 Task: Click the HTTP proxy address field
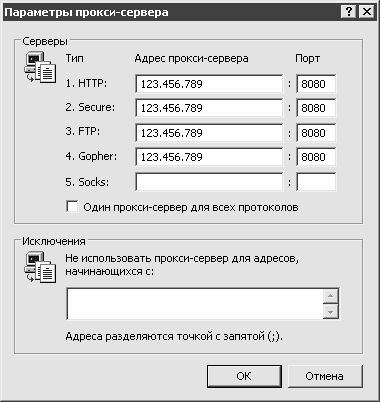click(x=209, y=84)
